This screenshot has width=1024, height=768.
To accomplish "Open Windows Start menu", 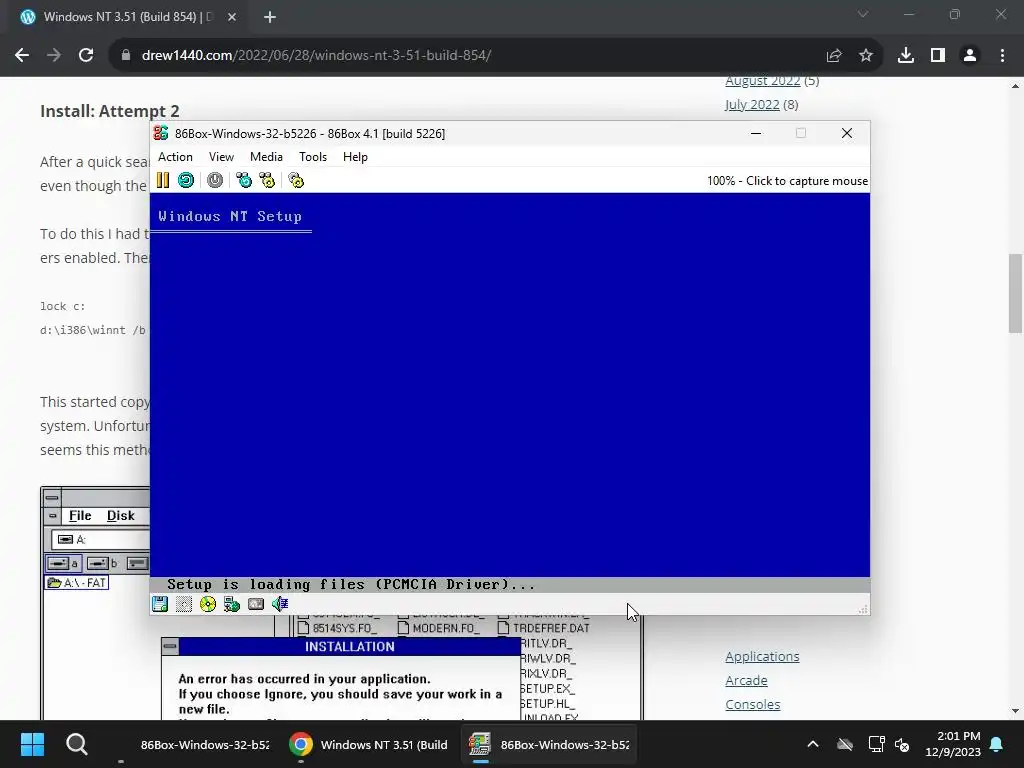I will (x=32, y=744).
